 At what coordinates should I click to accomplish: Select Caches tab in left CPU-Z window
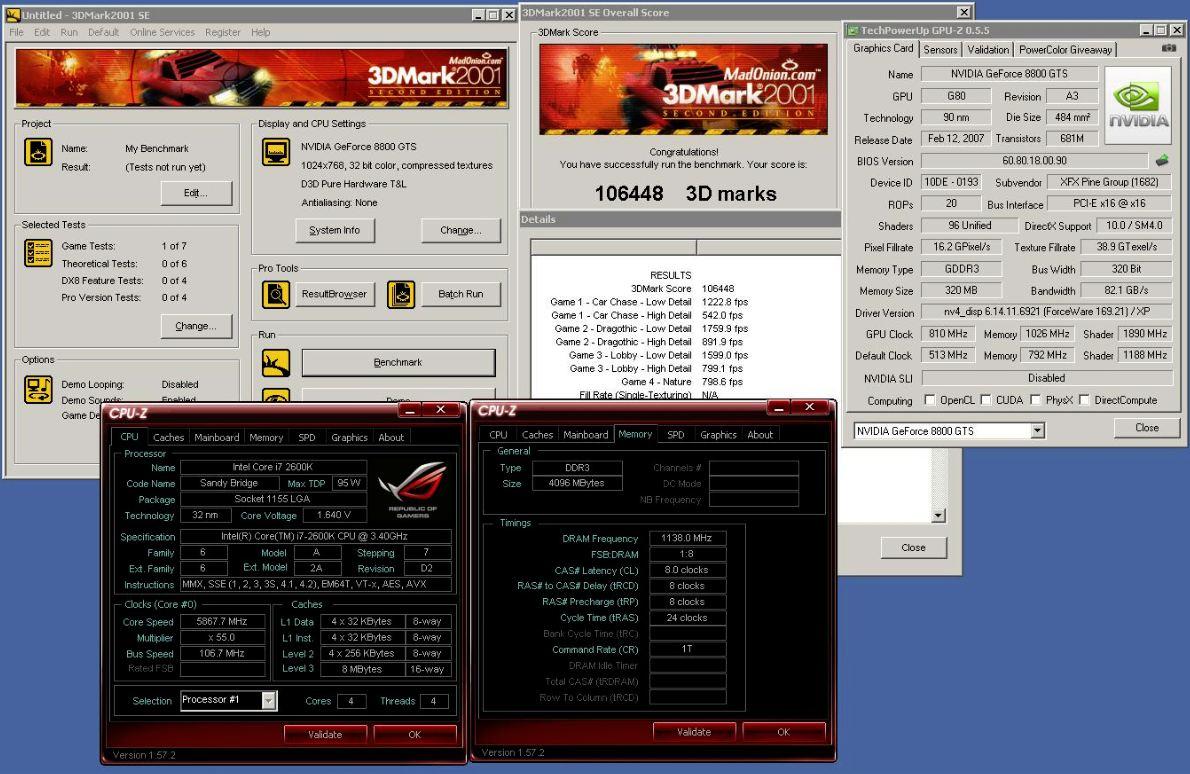[168, 437]
